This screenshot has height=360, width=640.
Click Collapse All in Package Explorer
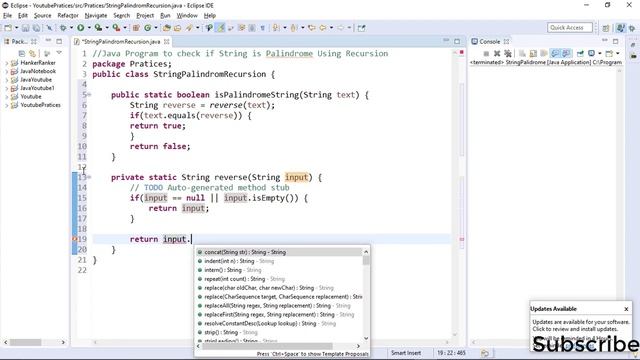(x=22, y=53)
